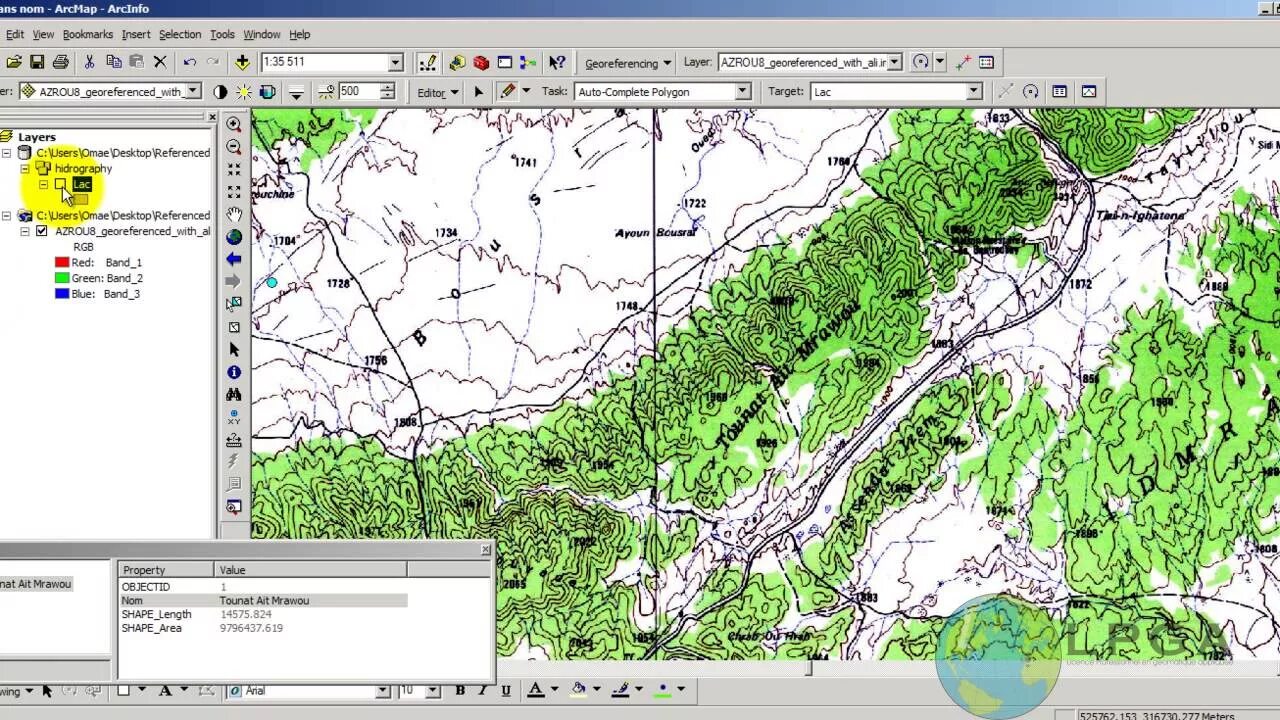The height and width of the screenshot is (720, 1280).
Task: Open the editor Attributes table icon
Action: point(1060,91)
